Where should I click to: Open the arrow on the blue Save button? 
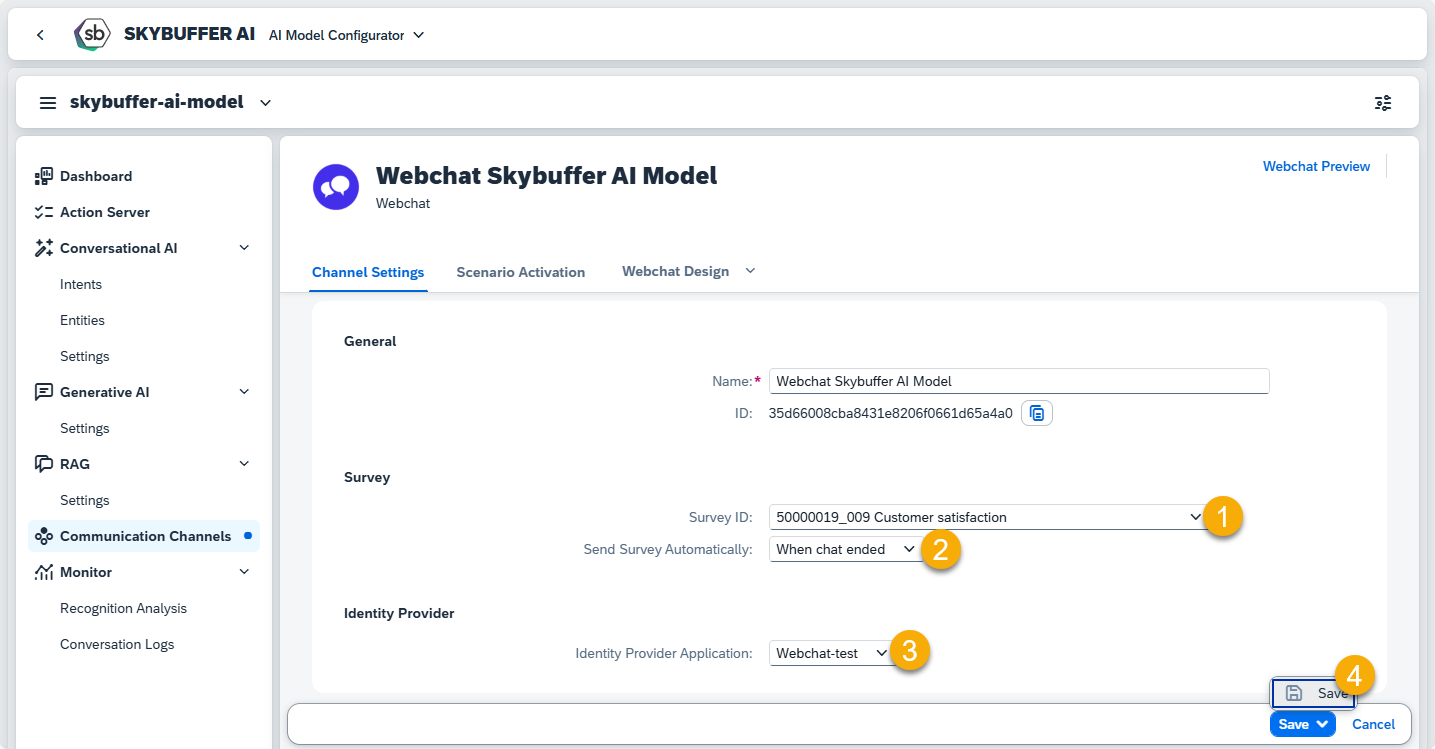pyautogui.click(x=1323, y=724)
